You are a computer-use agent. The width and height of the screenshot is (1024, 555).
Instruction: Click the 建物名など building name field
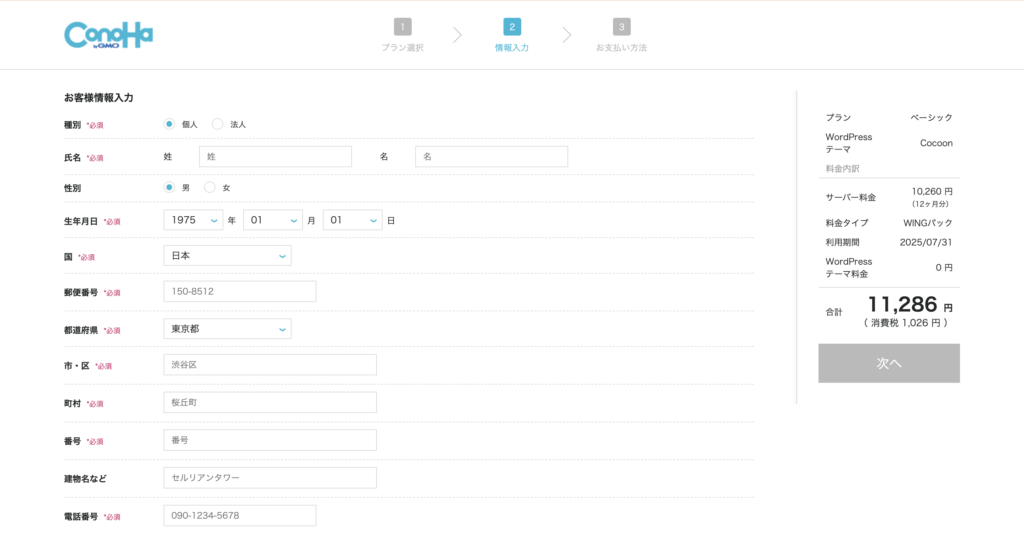point(270,478)
